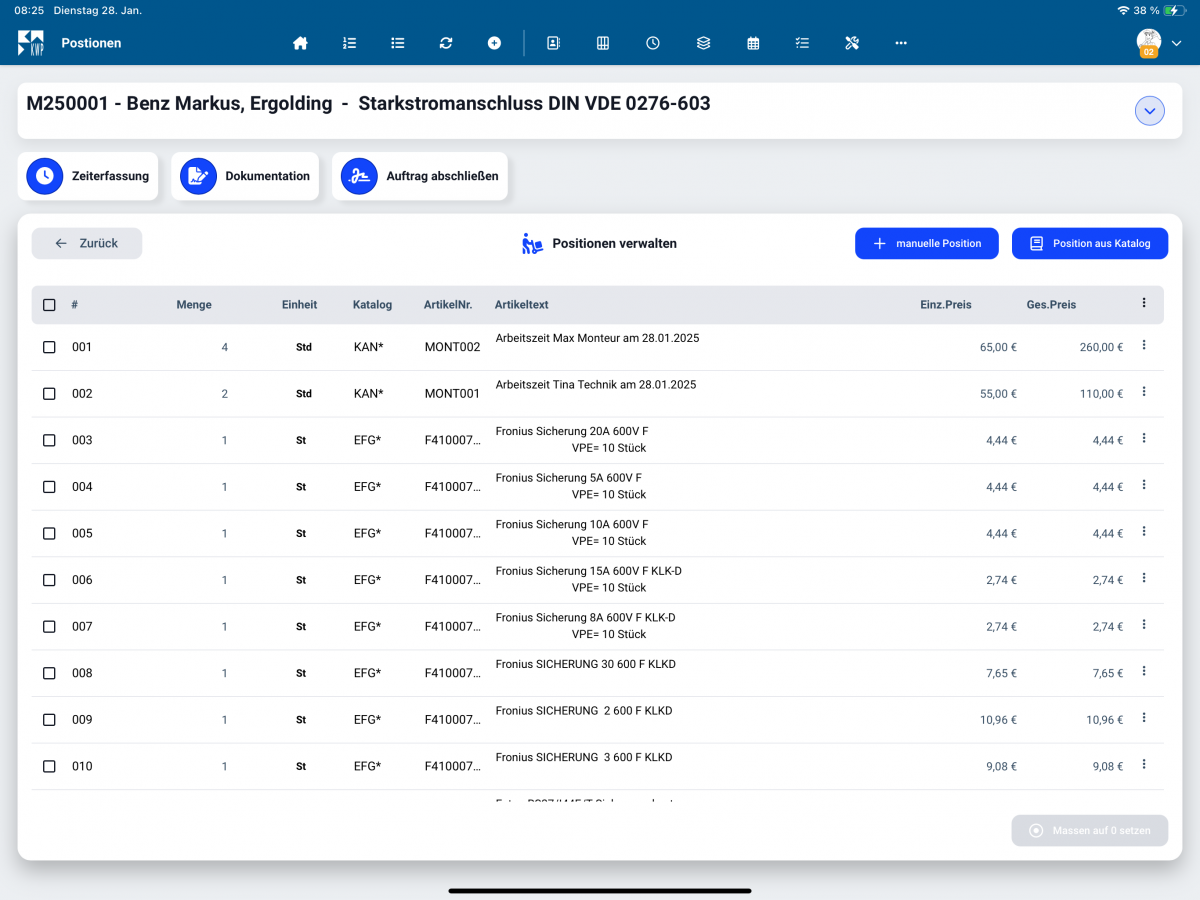Viewport: 1200px width, 900px height.
Task: Toggle the select-all checkbox in table header
Action: [x=49, y=305]
